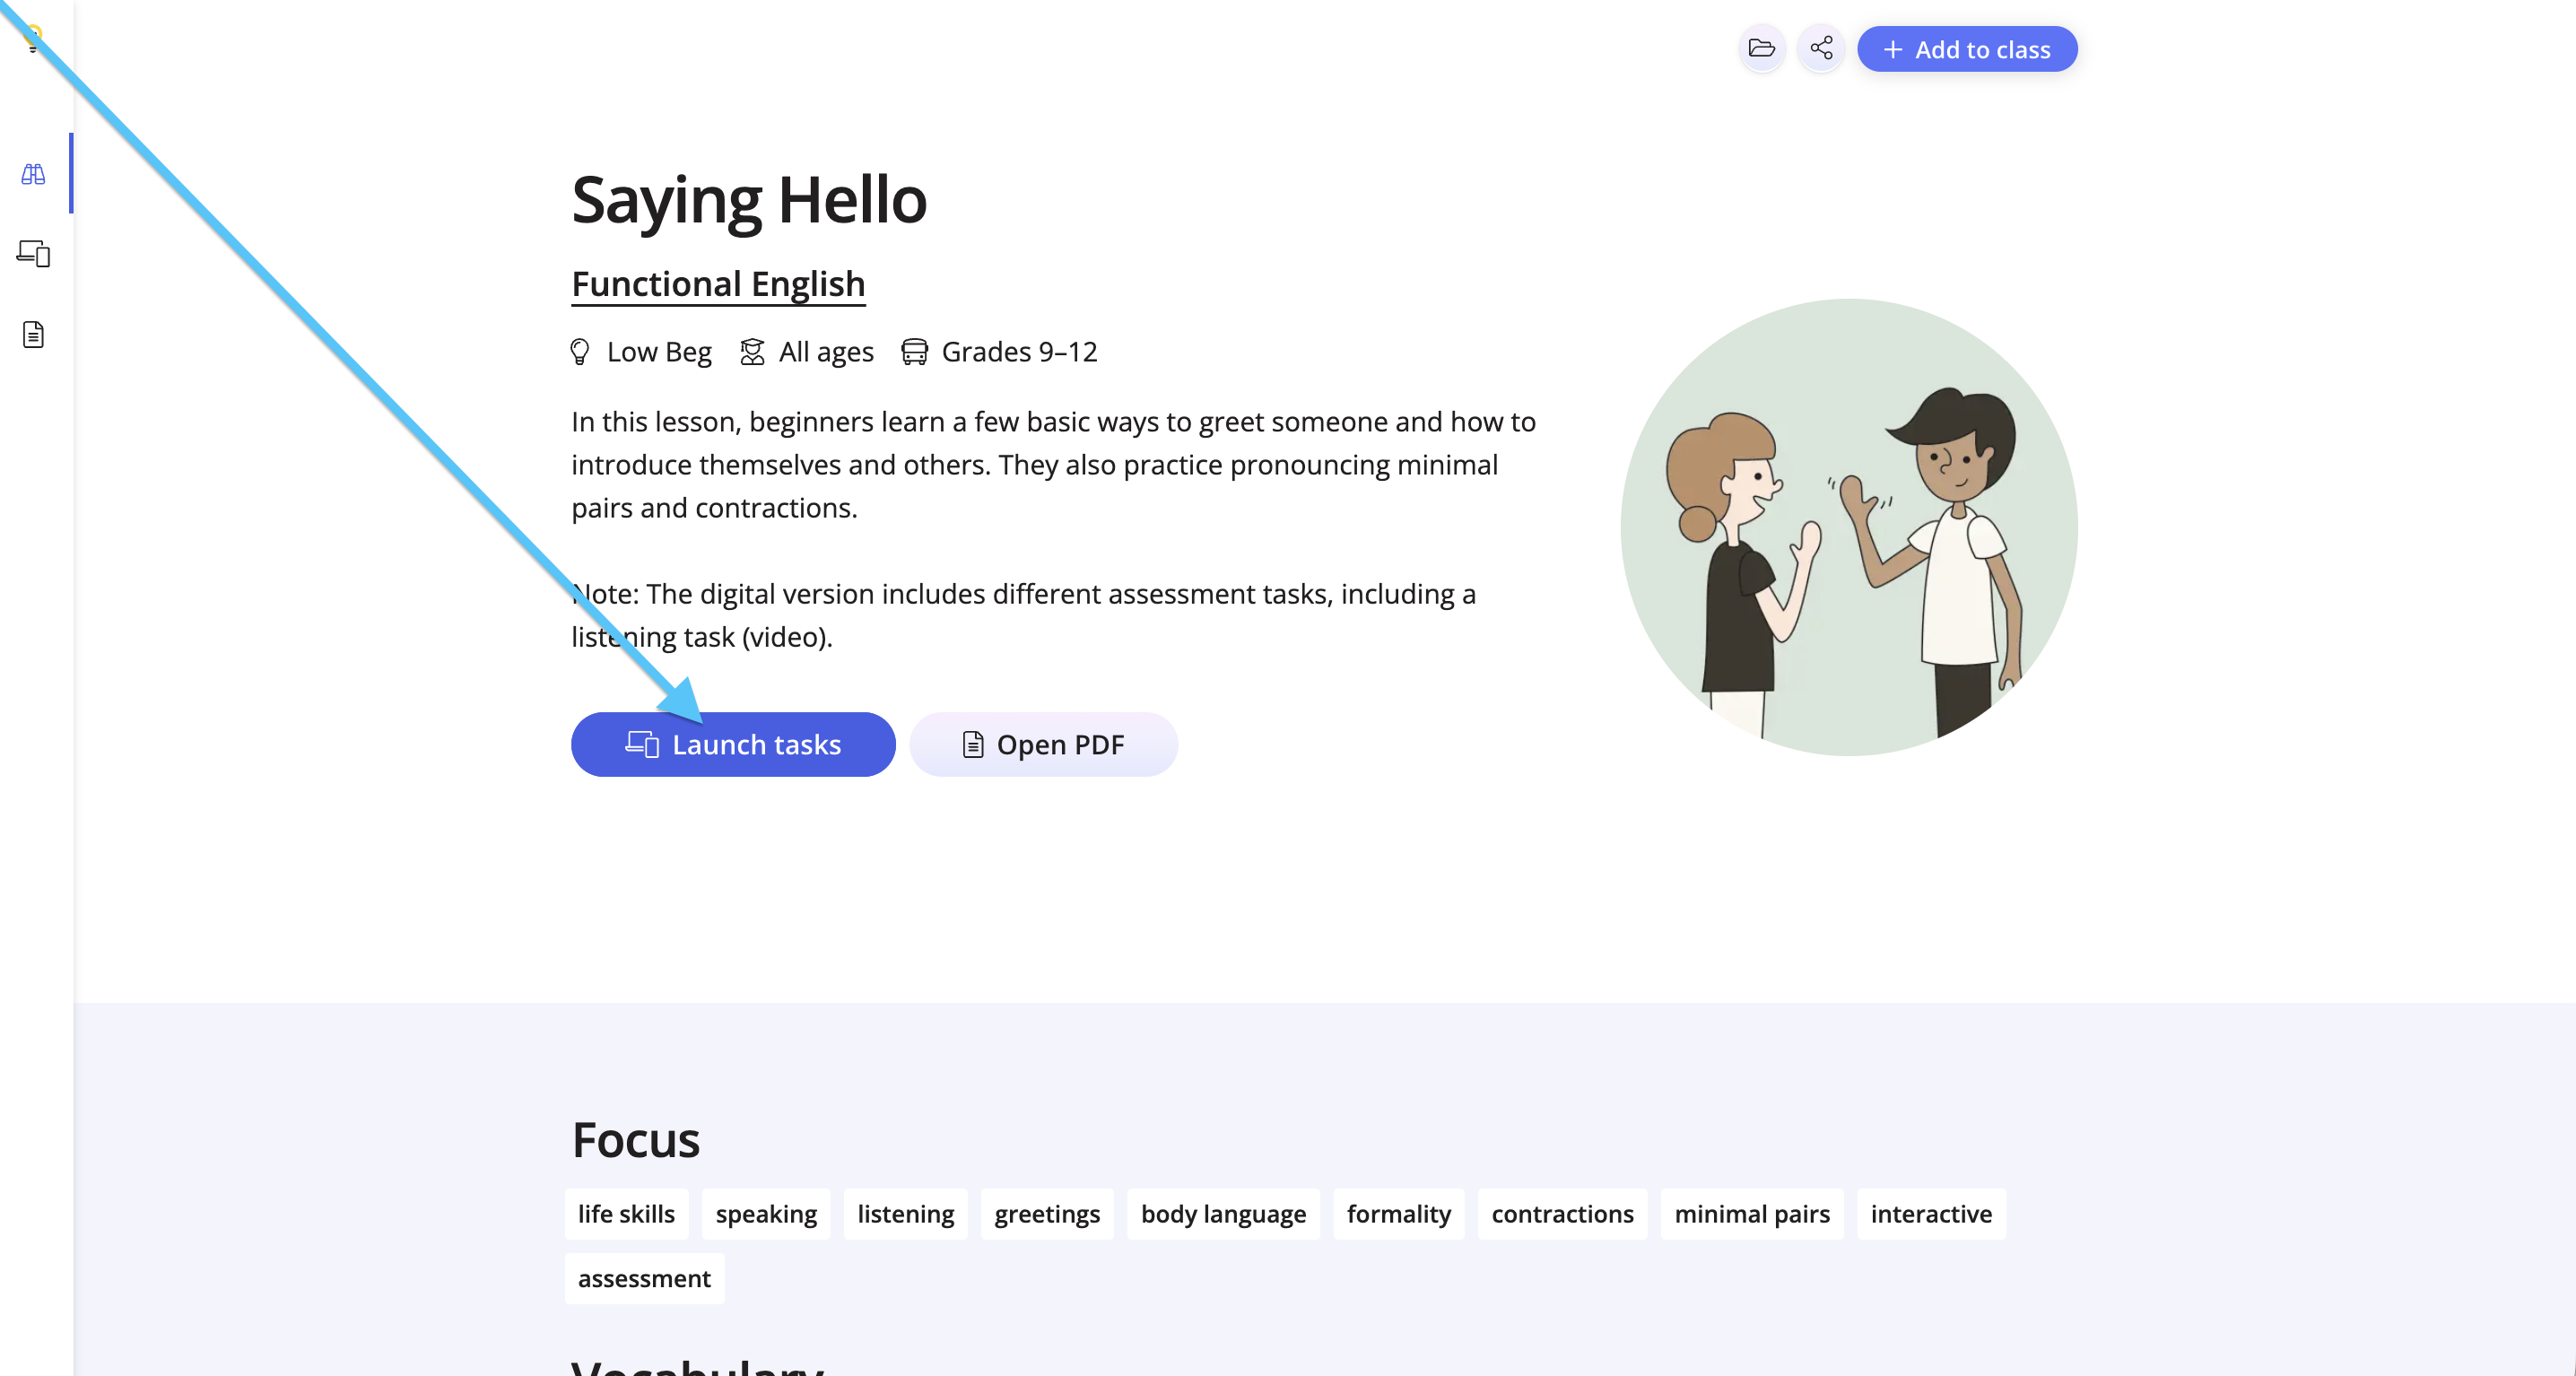Screen dimensions: 2576x1376
Task: Add this lesson to a class
Action: click(1967, 49)
